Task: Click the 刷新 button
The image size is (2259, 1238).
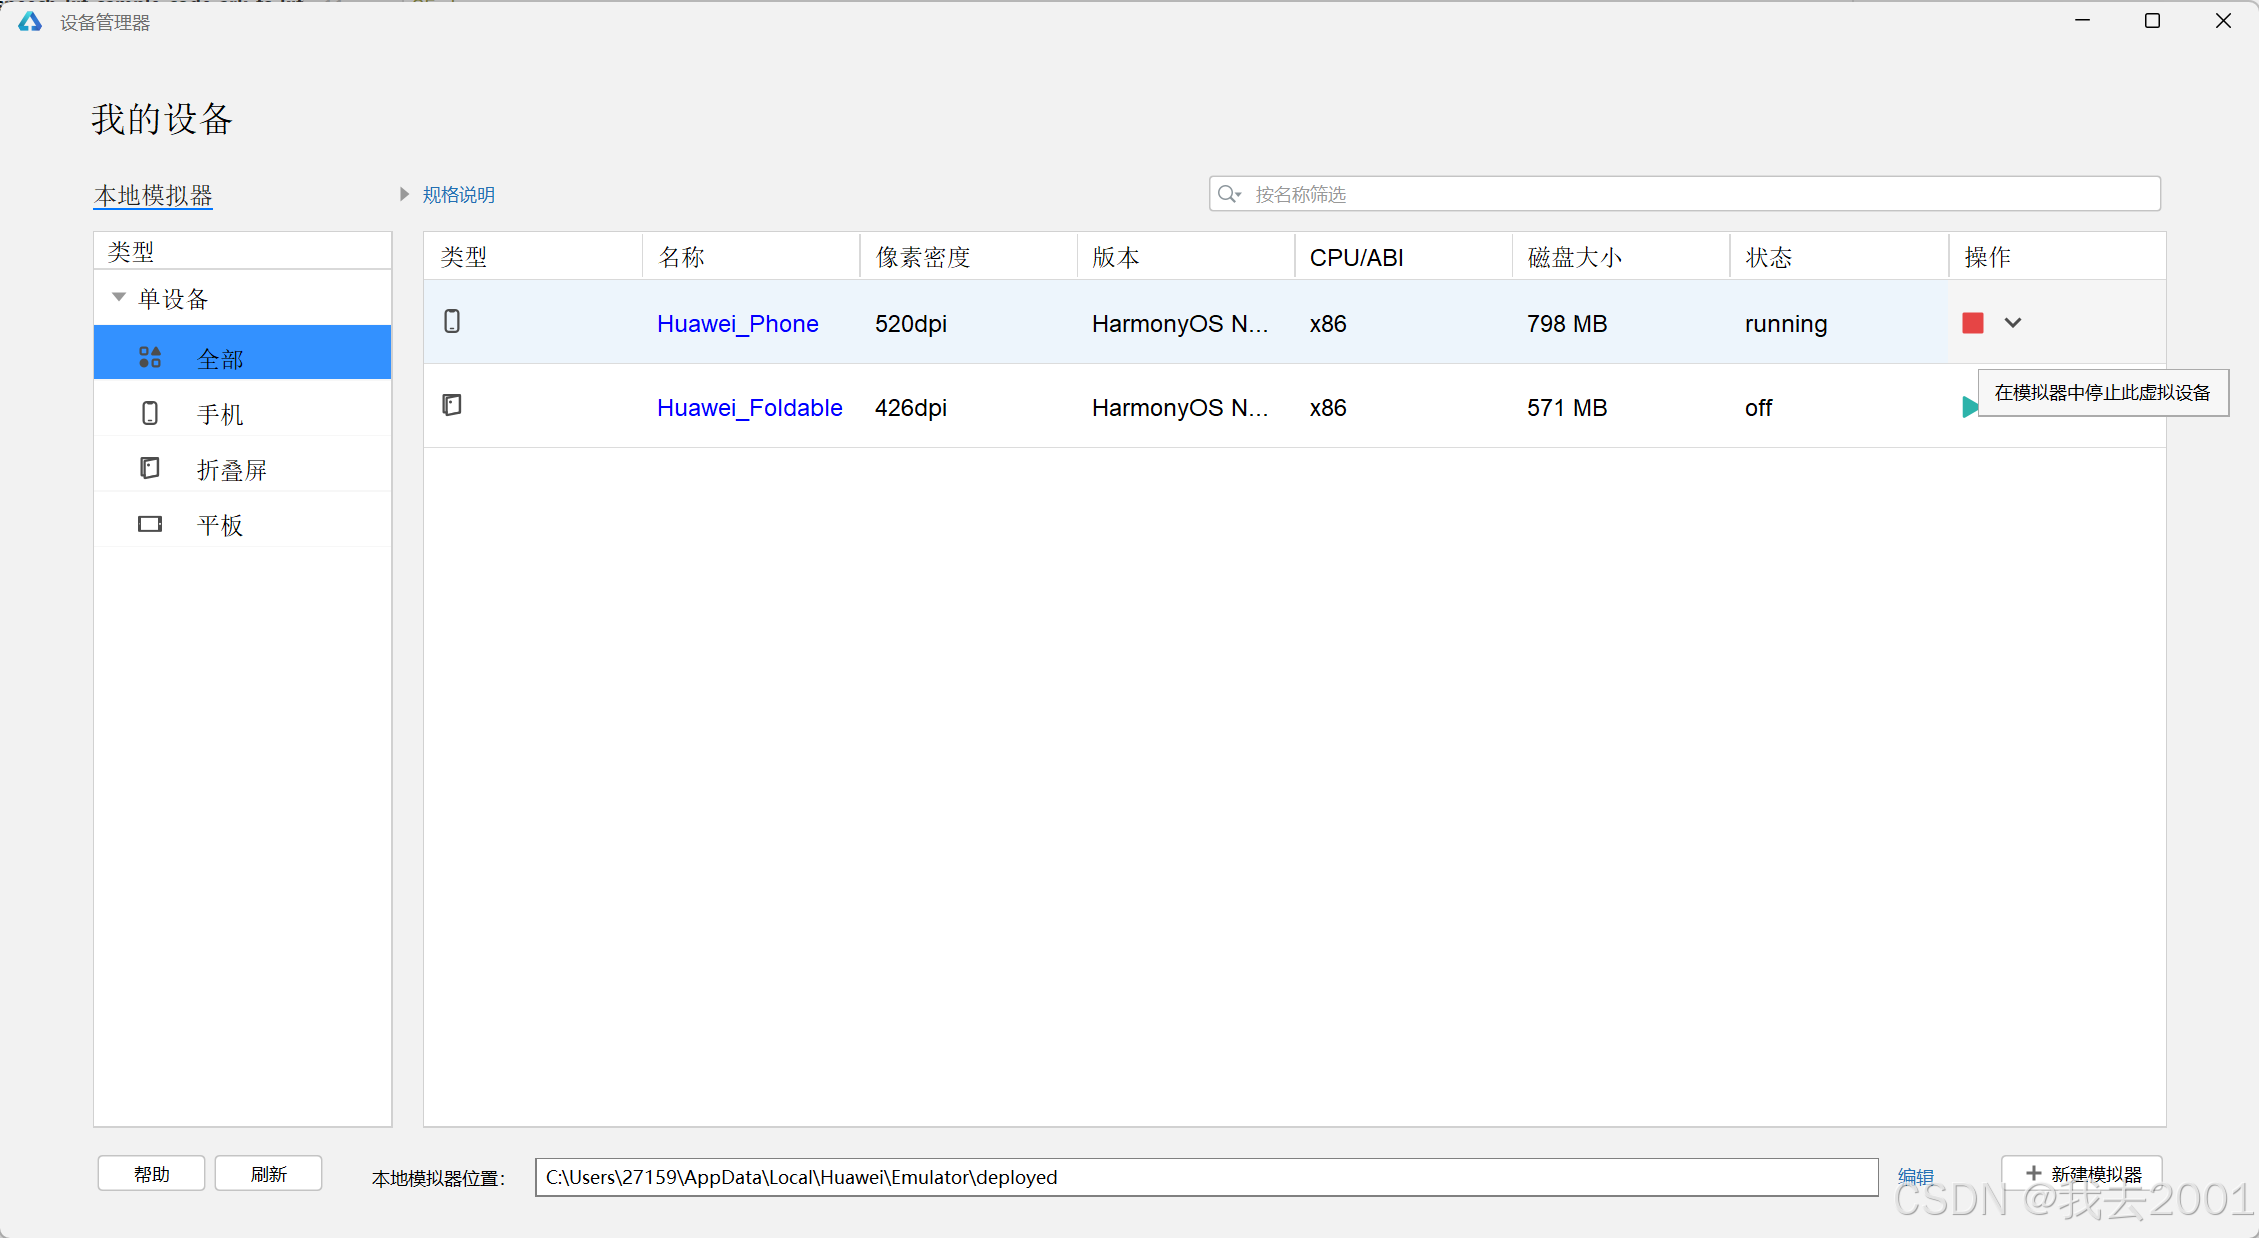Action: (268, 1174)
